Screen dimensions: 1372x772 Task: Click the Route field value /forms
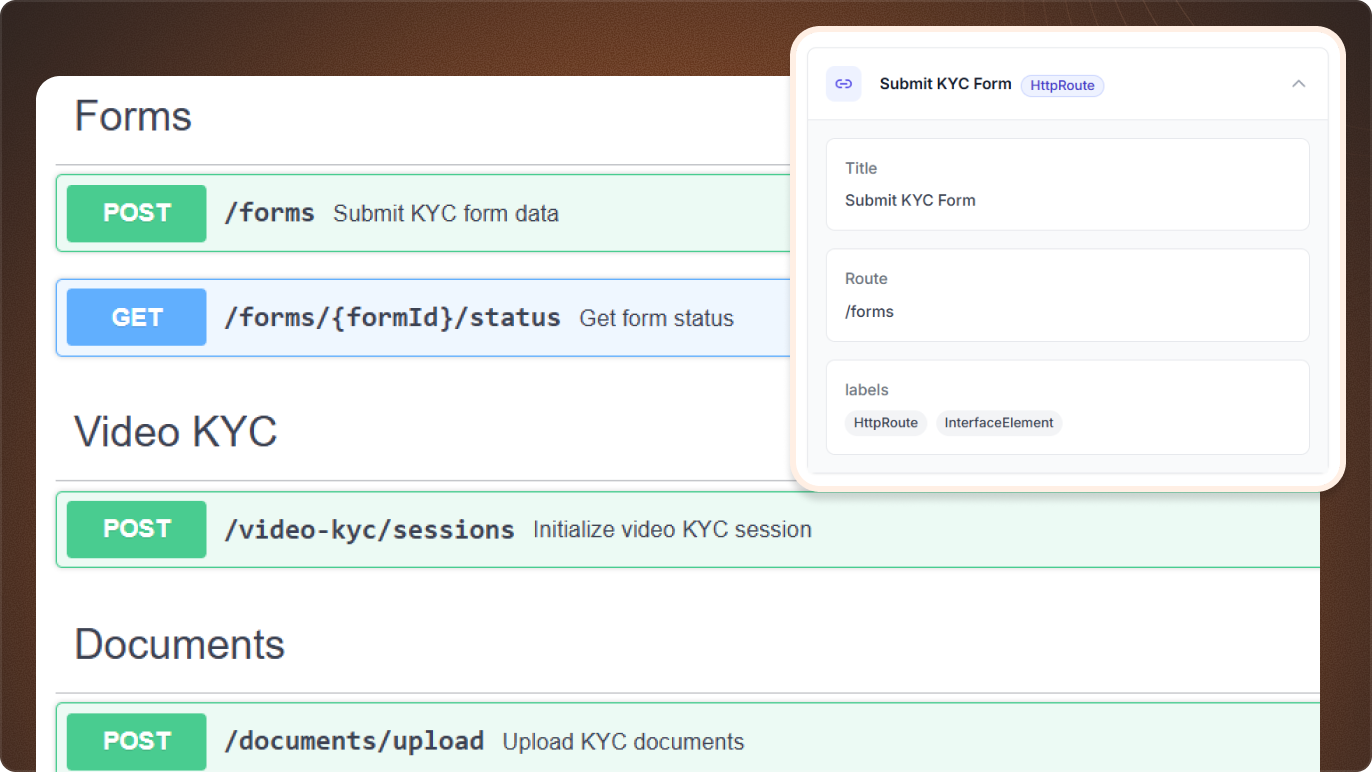[x=869, y=312]
